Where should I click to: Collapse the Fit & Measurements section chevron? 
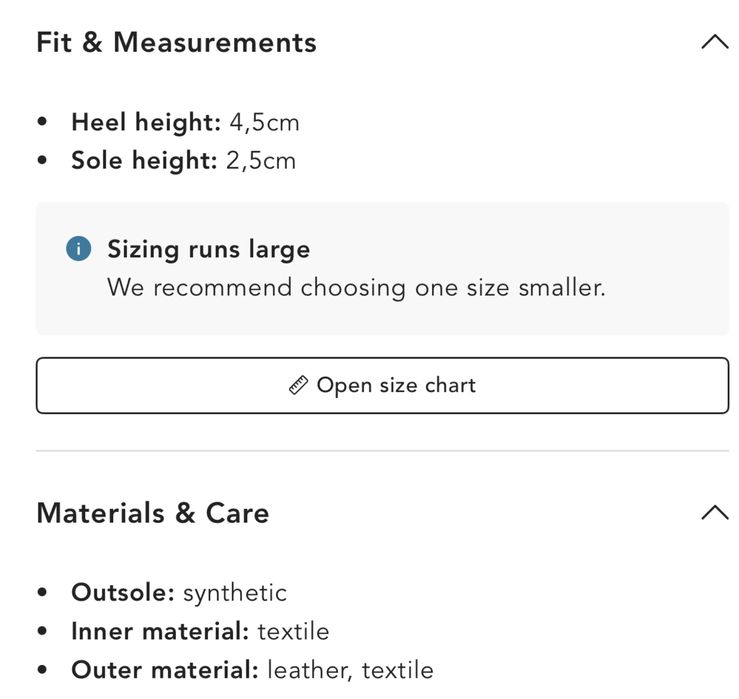(x=714, y=43)
